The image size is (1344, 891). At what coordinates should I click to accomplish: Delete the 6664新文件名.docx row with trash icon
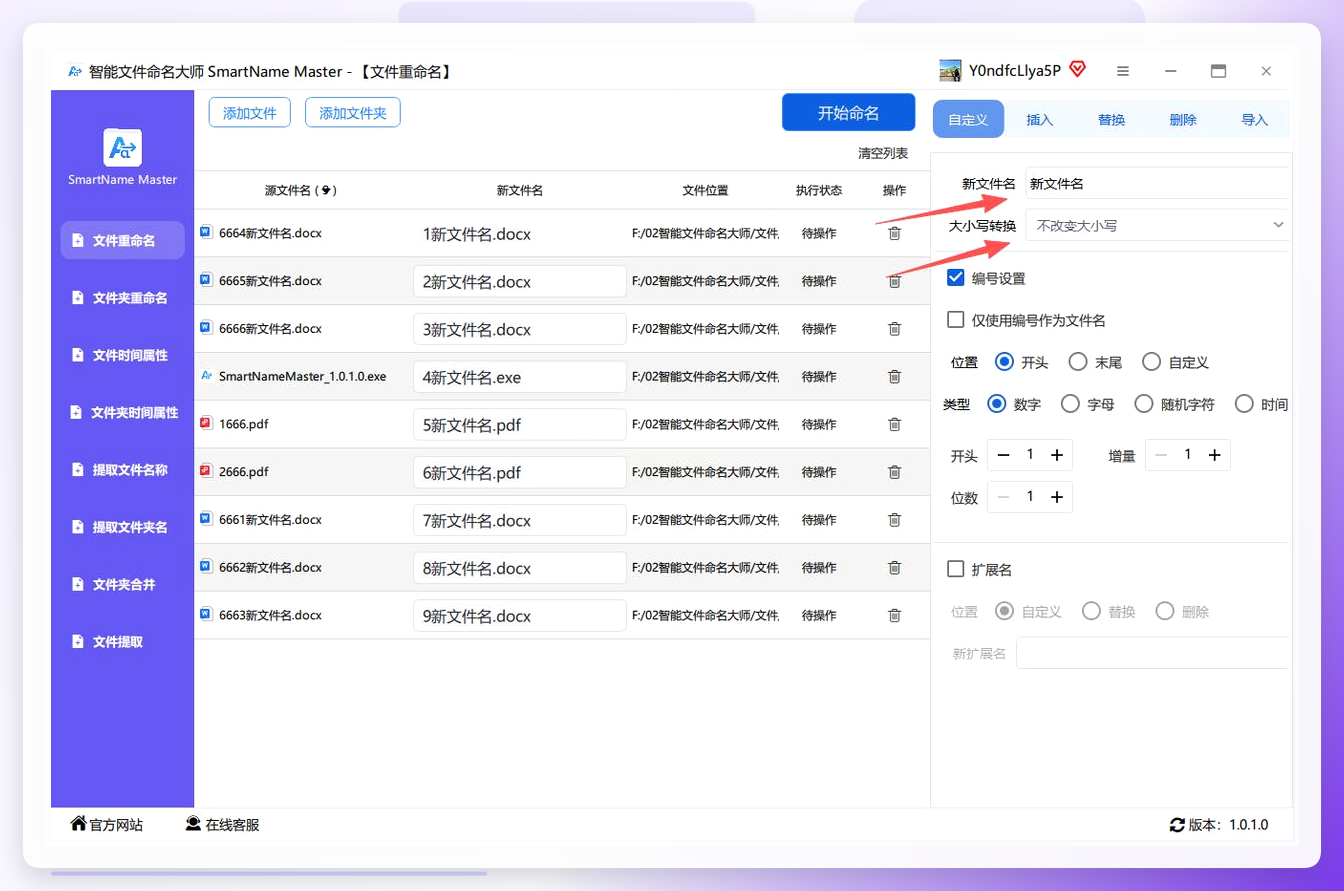click(894, 233)
